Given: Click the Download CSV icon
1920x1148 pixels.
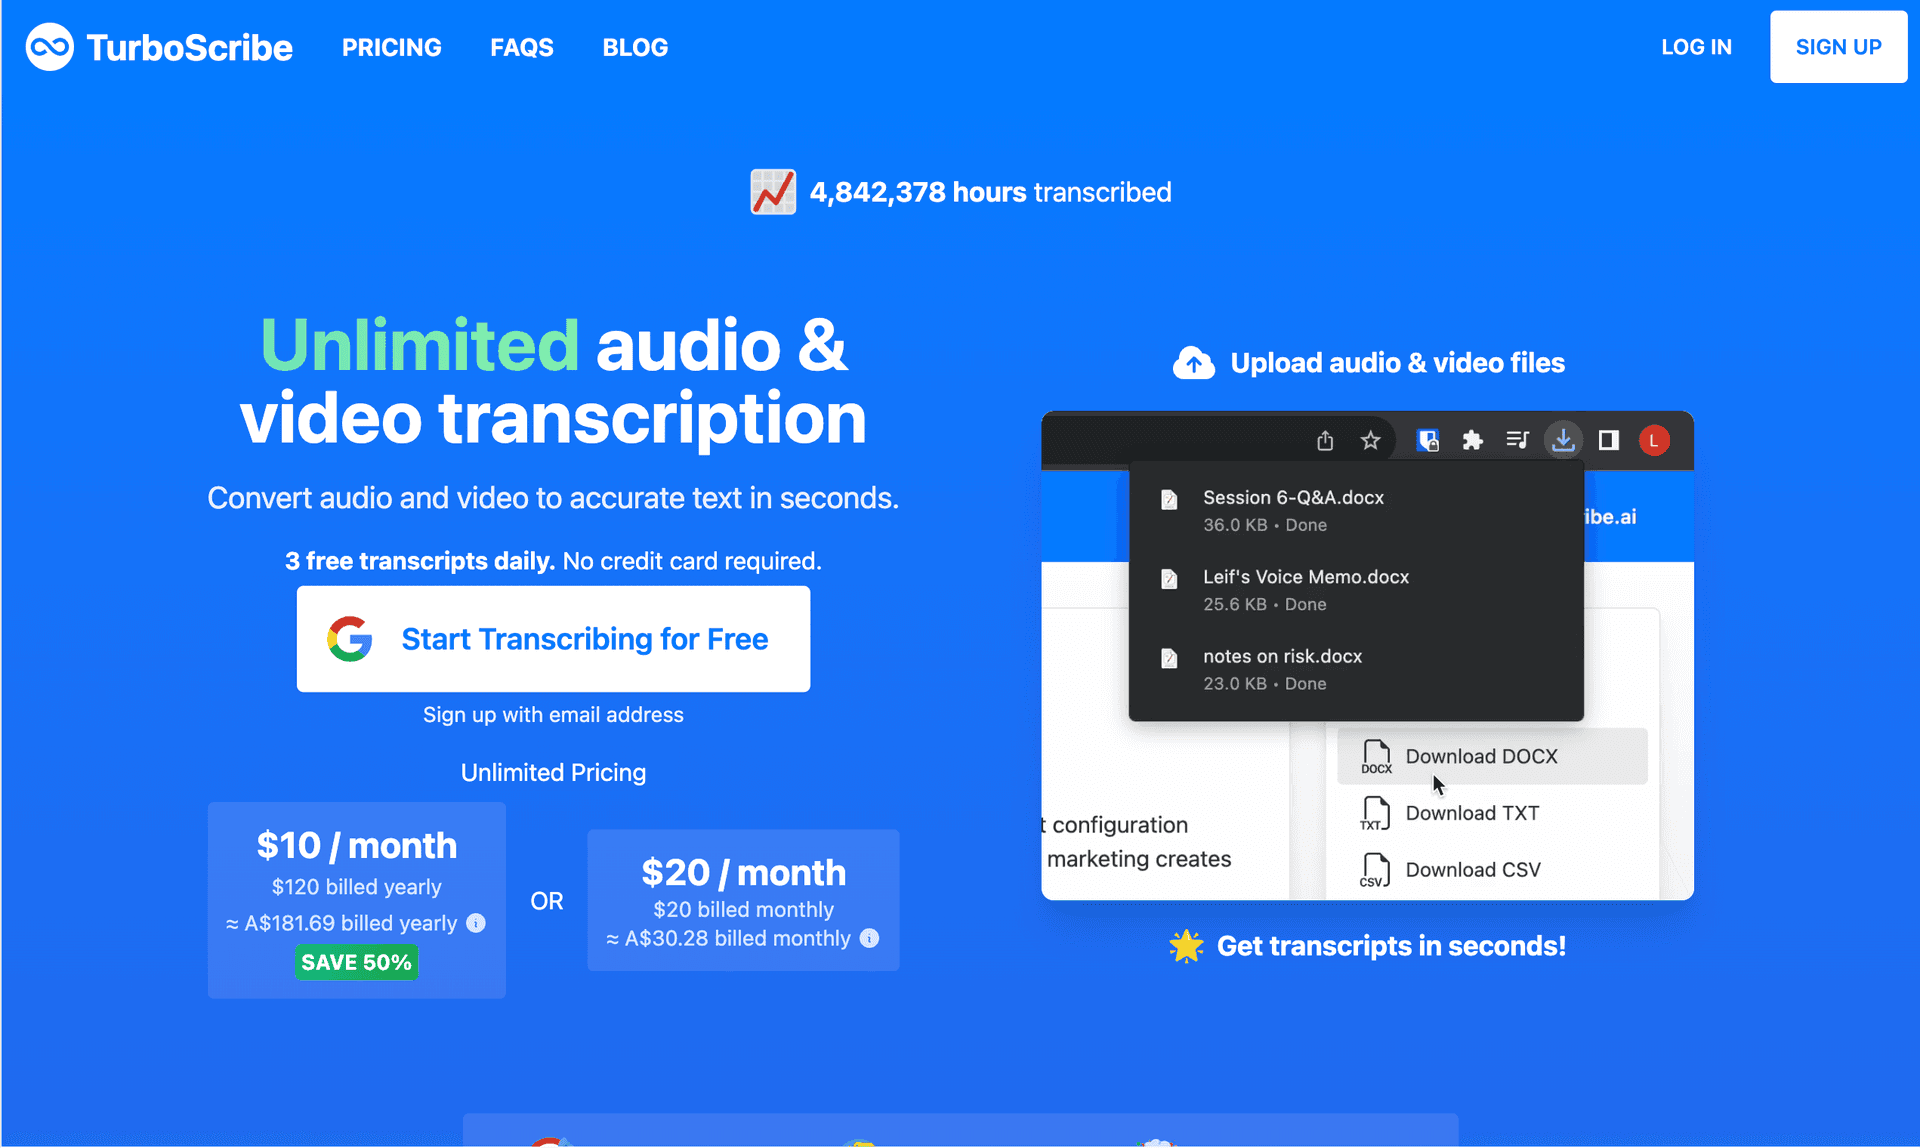Looking at the screenshot, I should [1371, 871].
